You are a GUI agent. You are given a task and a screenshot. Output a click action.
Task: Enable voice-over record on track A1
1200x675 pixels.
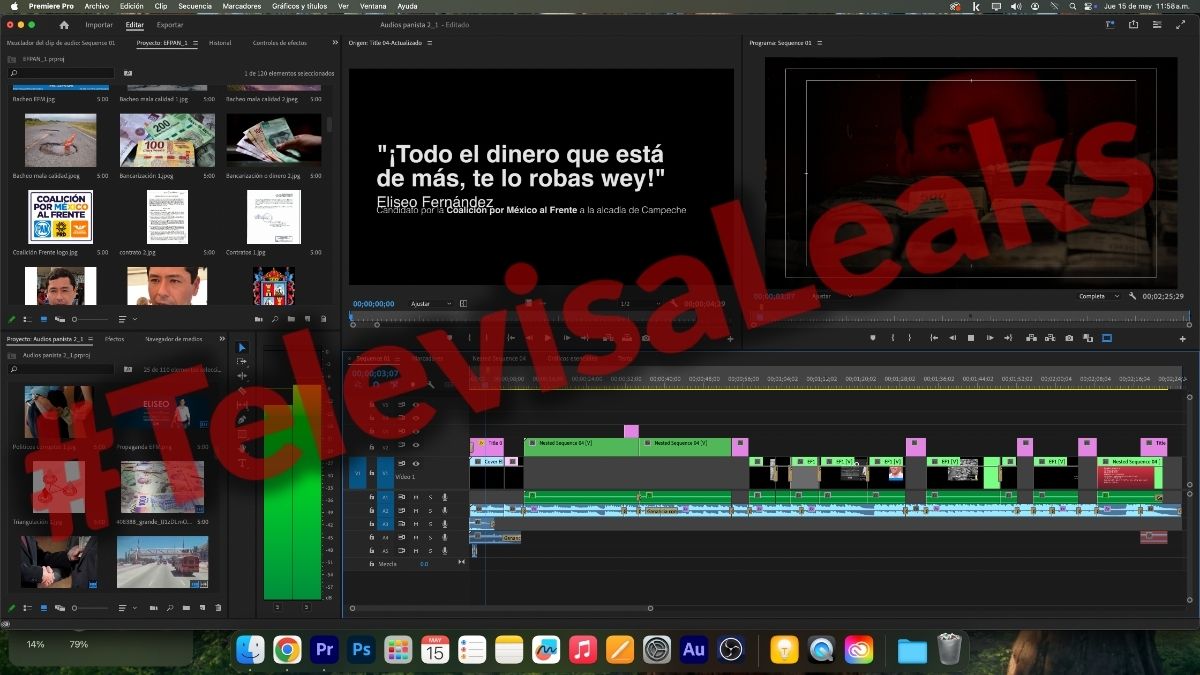444,497
